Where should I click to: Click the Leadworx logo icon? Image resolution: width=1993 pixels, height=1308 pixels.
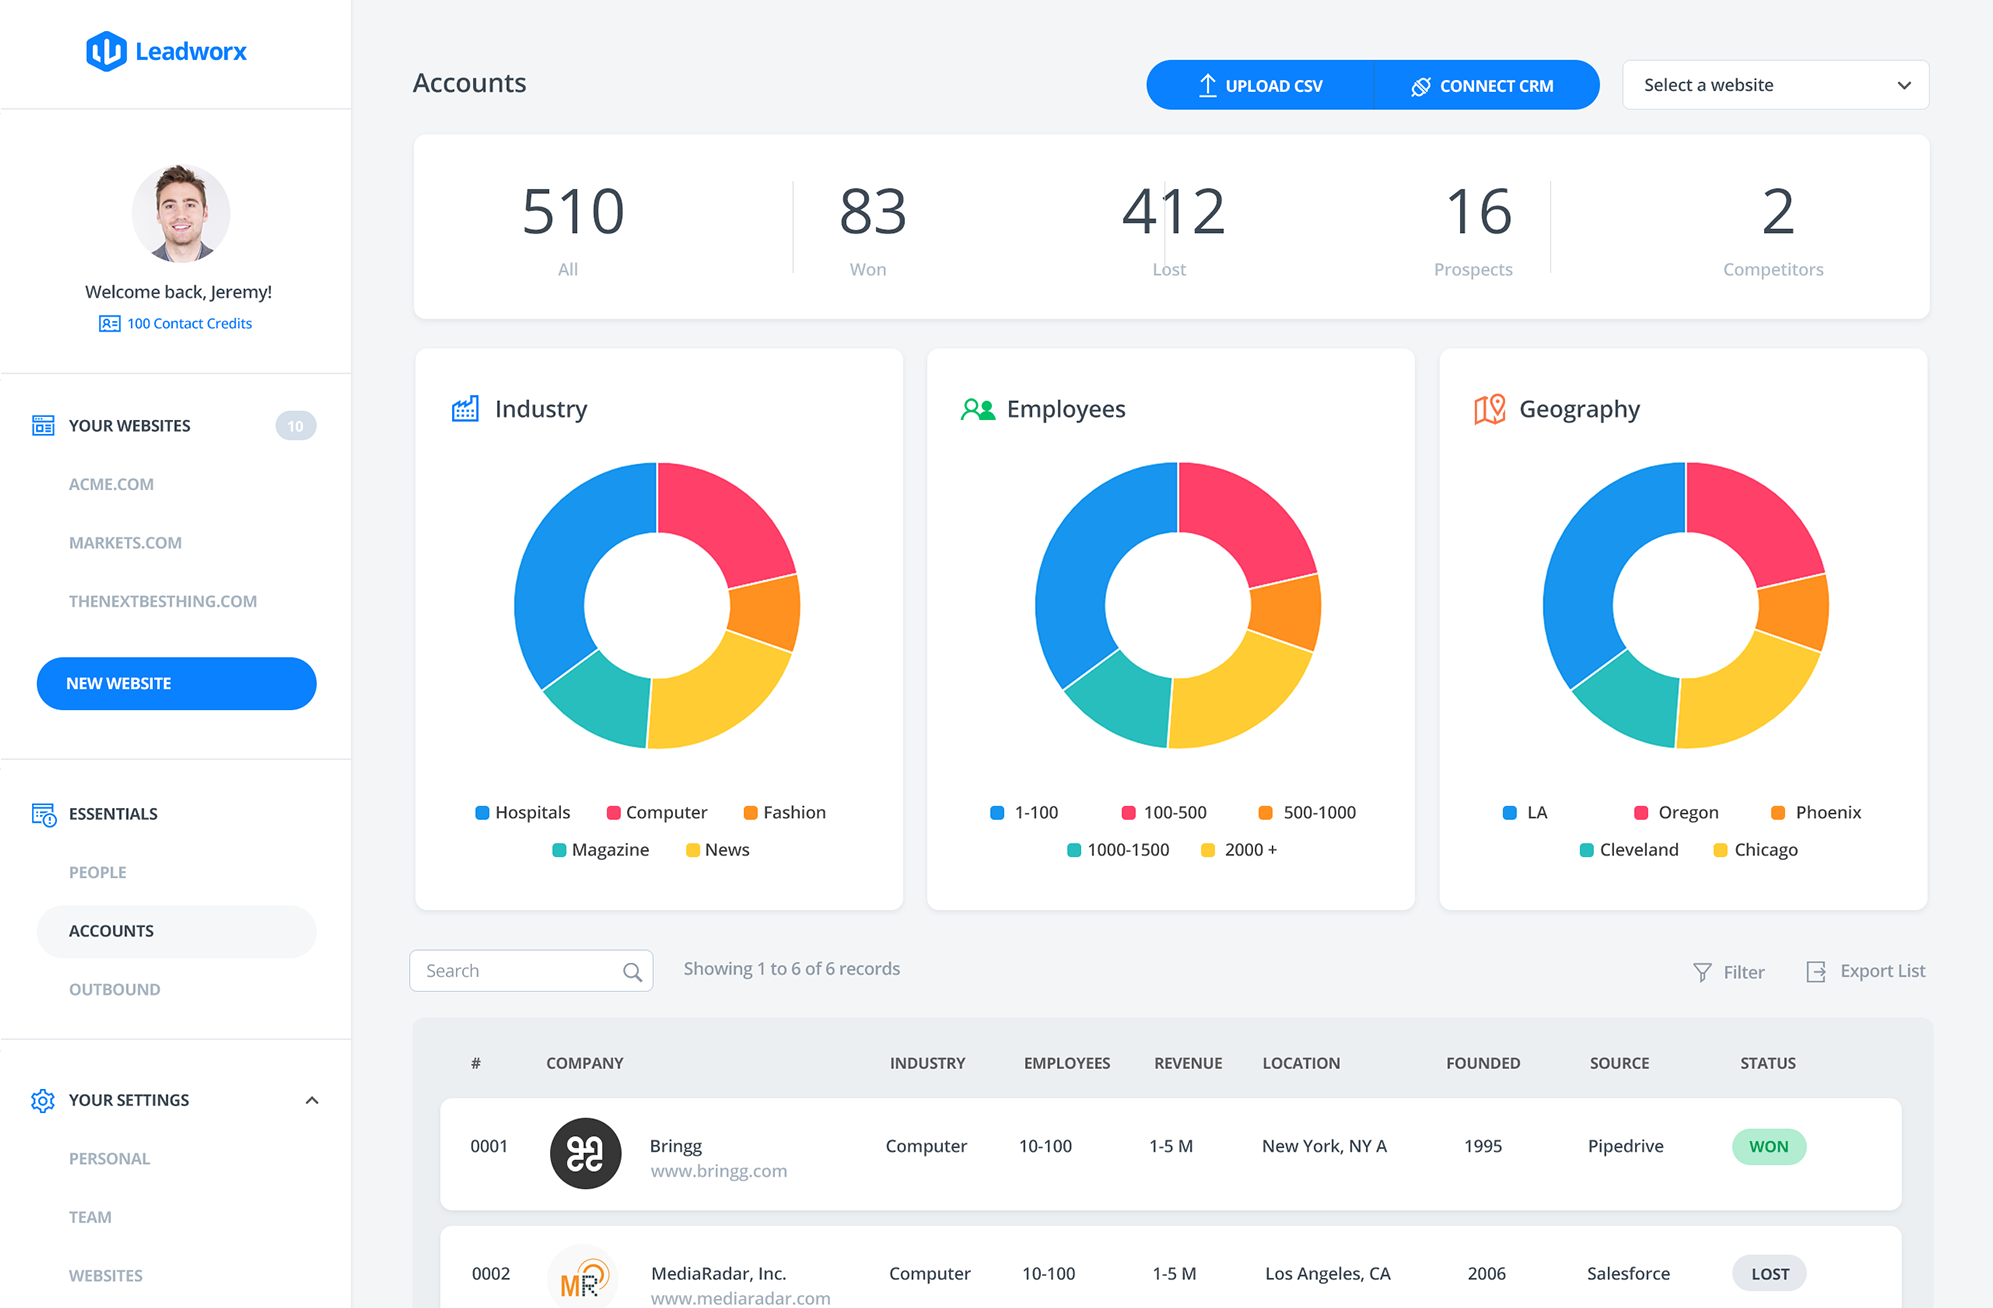106,51
